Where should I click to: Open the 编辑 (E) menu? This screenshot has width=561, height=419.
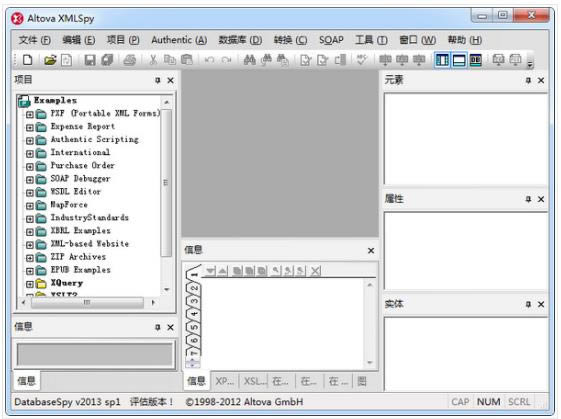78,40
